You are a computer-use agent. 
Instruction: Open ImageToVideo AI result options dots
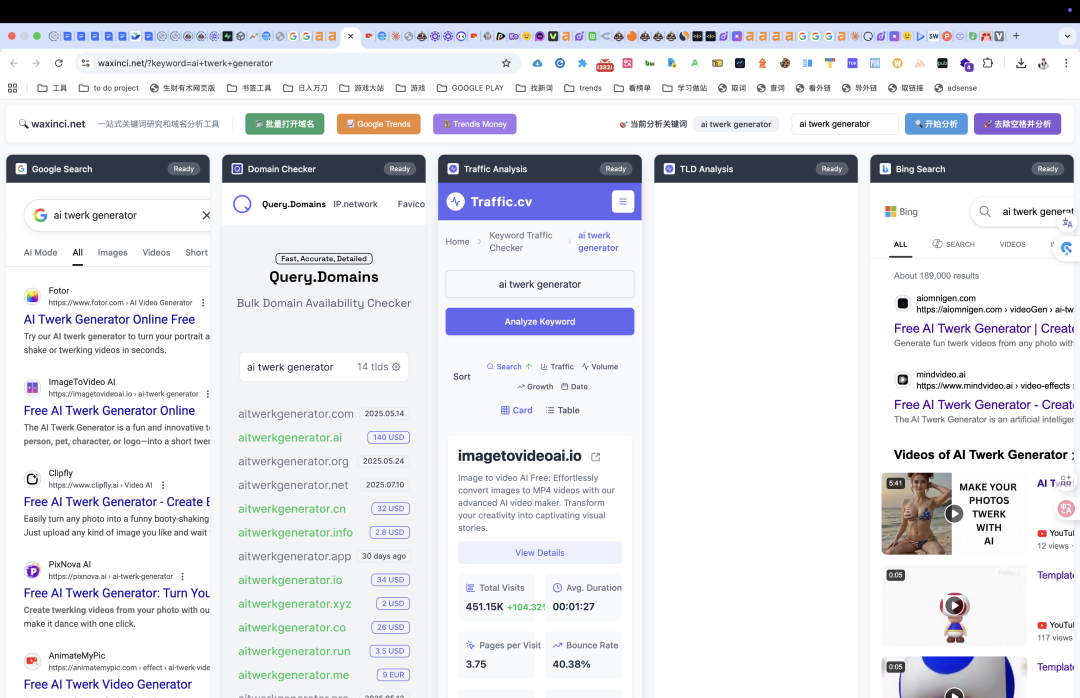(207, 394)
